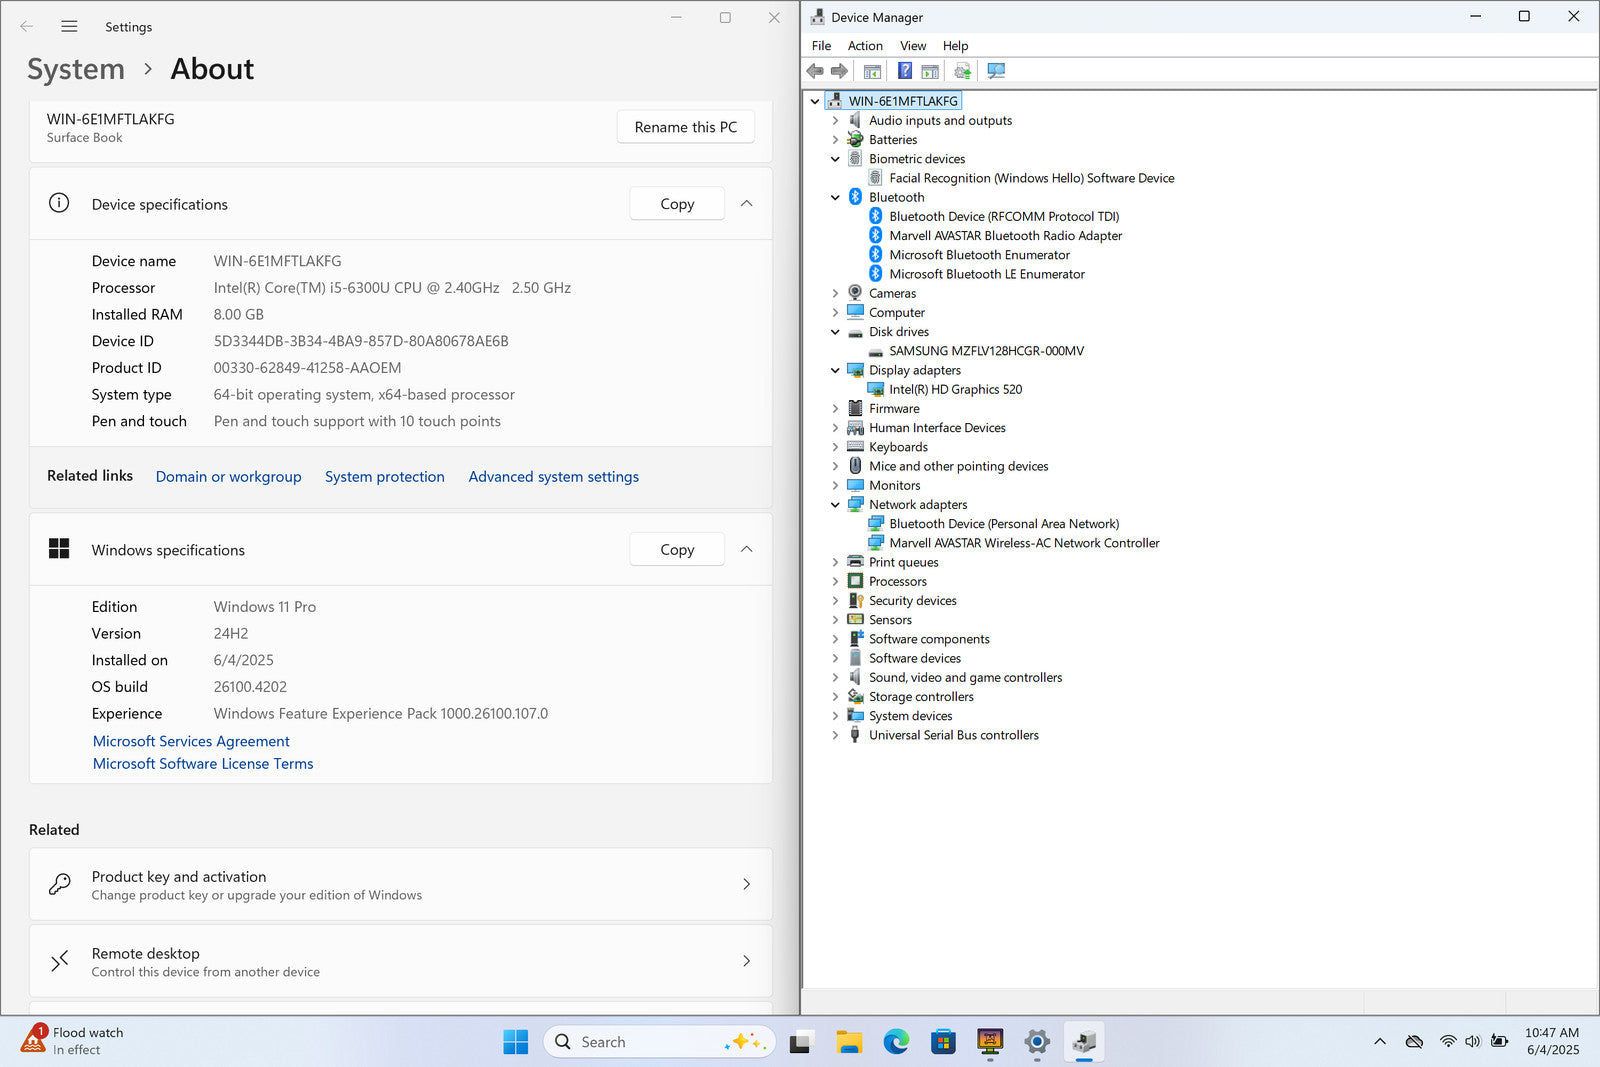
Task: Launch File Explorer from the taskbar
Action: [849, 1042]
